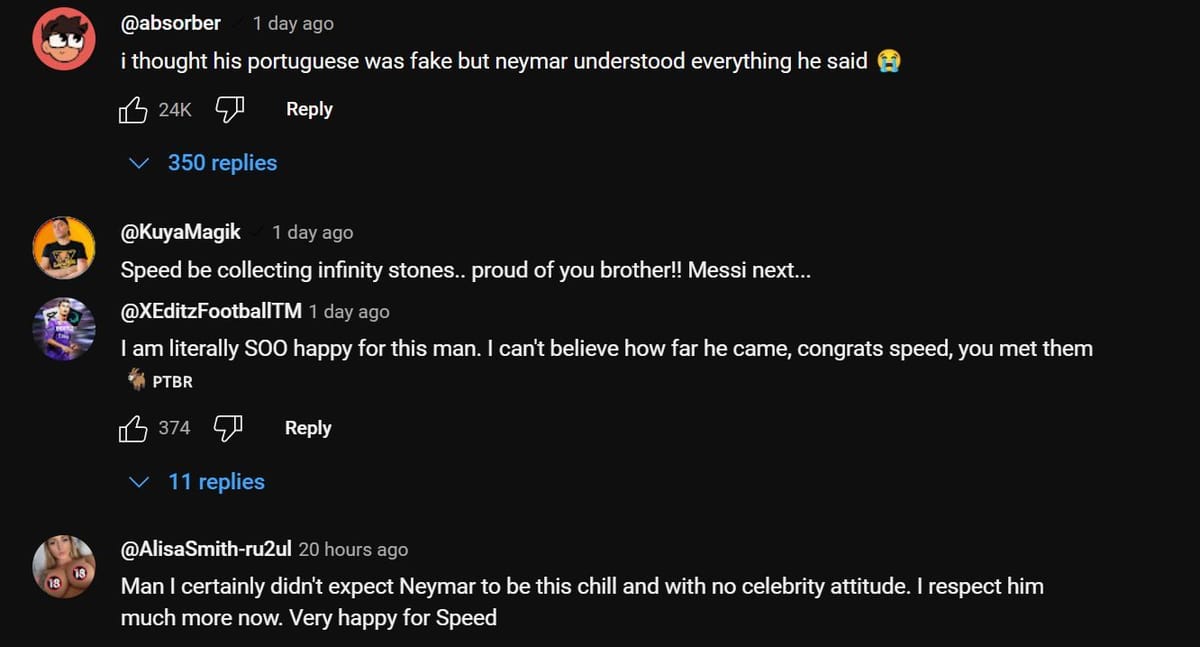
Task: Dislike @absorber's top comment
Action: (230, 108)
